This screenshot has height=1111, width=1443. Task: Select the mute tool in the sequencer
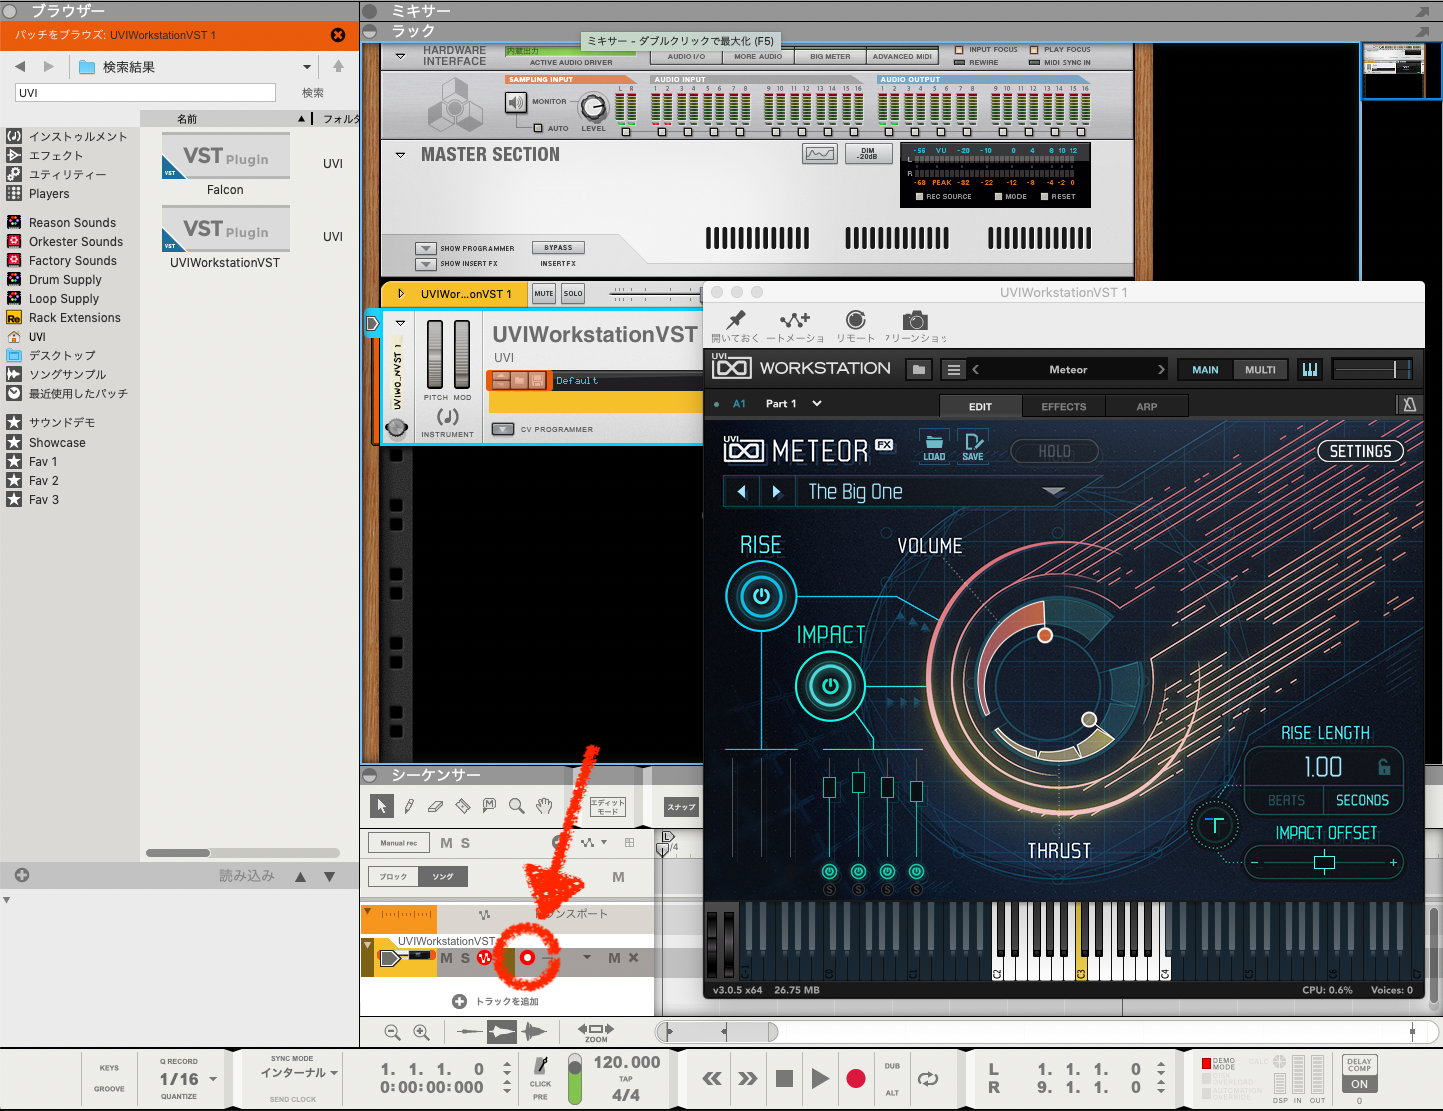point(489,806)
